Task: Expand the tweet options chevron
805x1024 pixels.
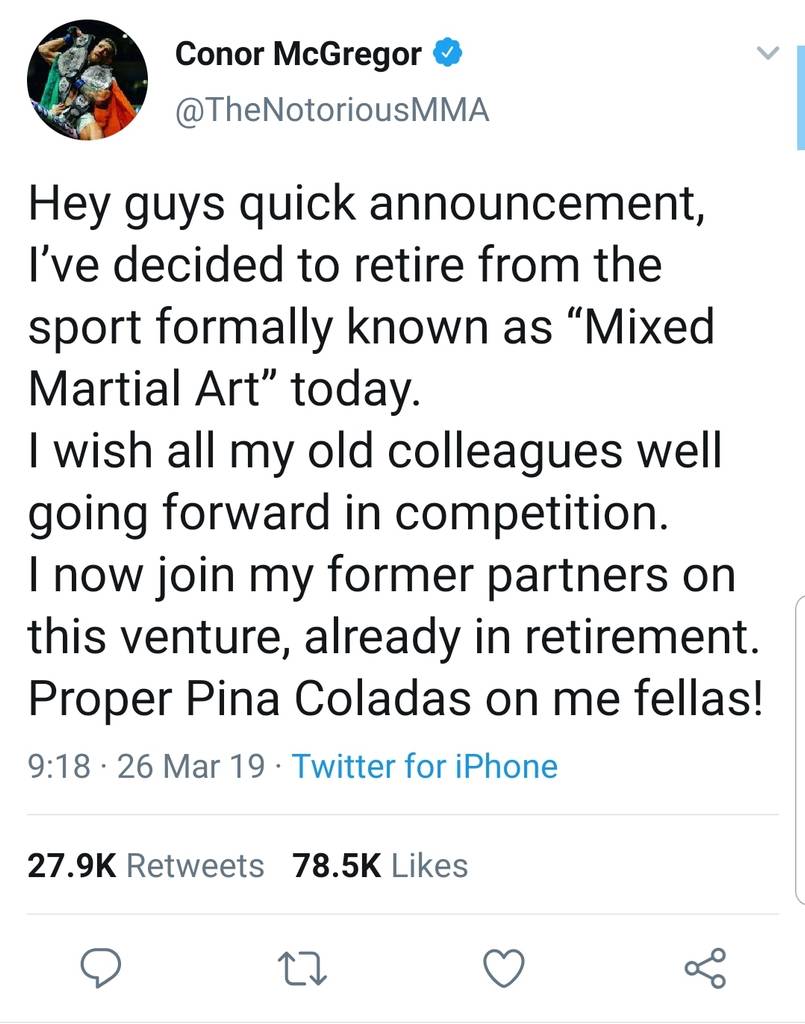Action: [x=767, y=53]
